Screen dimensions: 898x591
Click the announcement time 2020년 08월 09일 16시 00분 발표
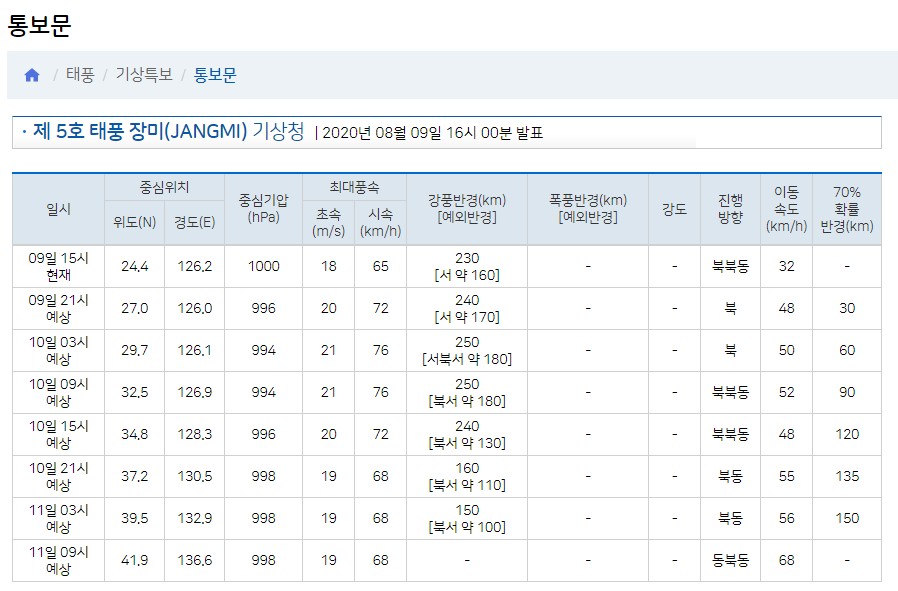(x=432, y=133)
